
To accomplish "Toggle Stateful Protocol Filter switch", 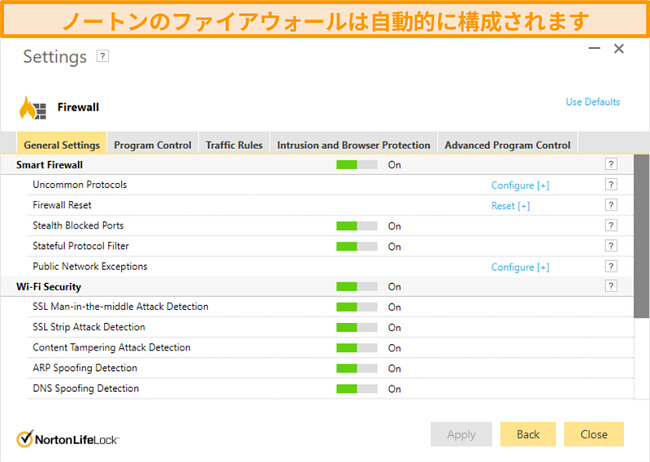I will click(x=357, y=246).
